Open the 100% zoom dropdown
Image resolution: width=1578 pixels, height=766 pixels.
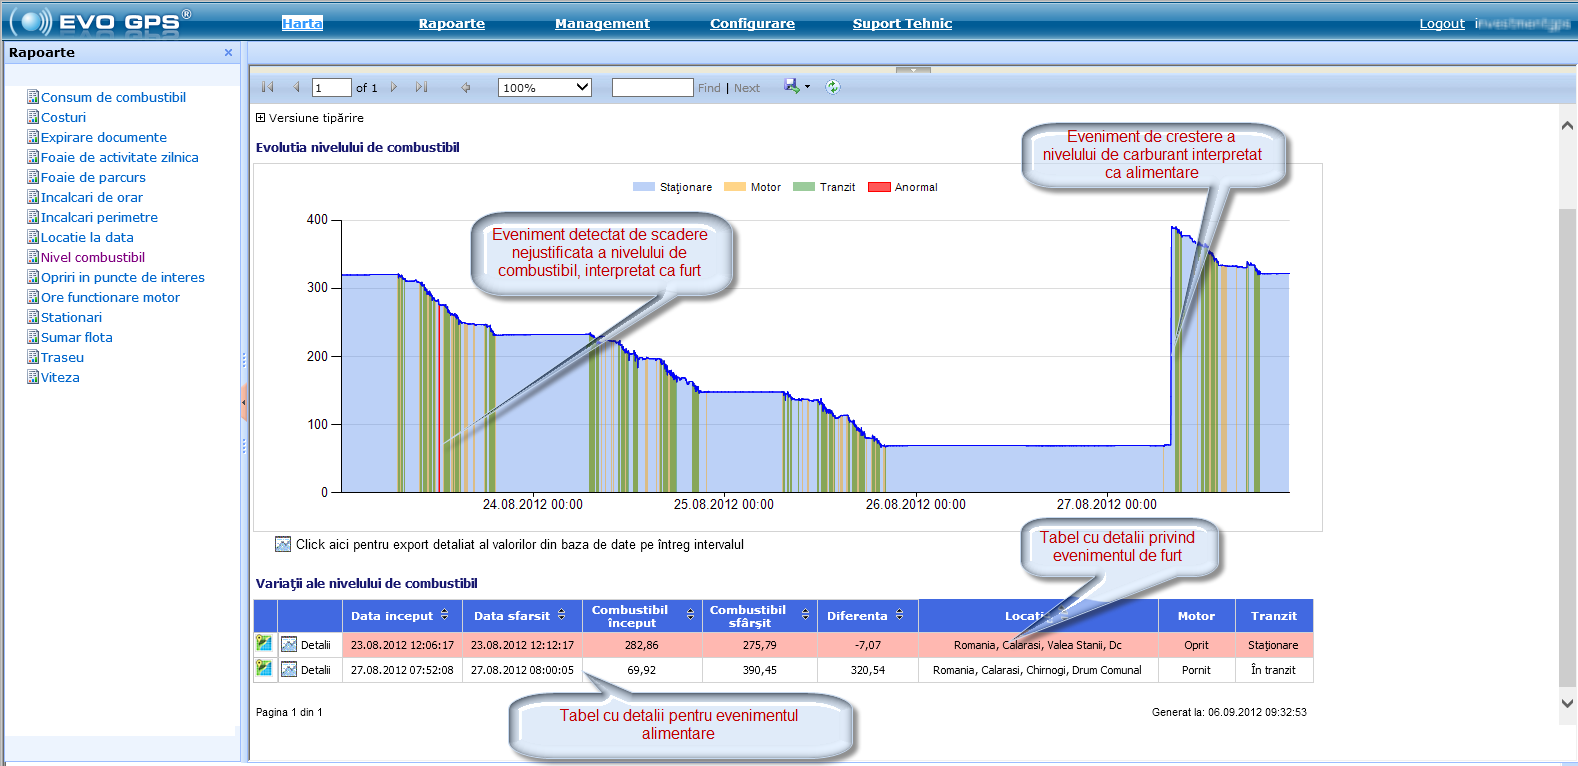583,88
